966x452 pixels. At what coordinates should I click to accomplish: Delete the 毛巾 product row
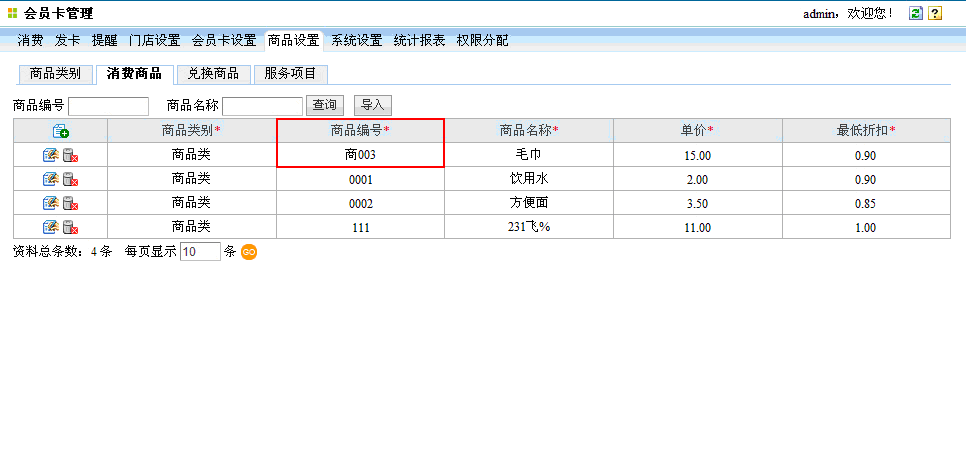(70, 155)
